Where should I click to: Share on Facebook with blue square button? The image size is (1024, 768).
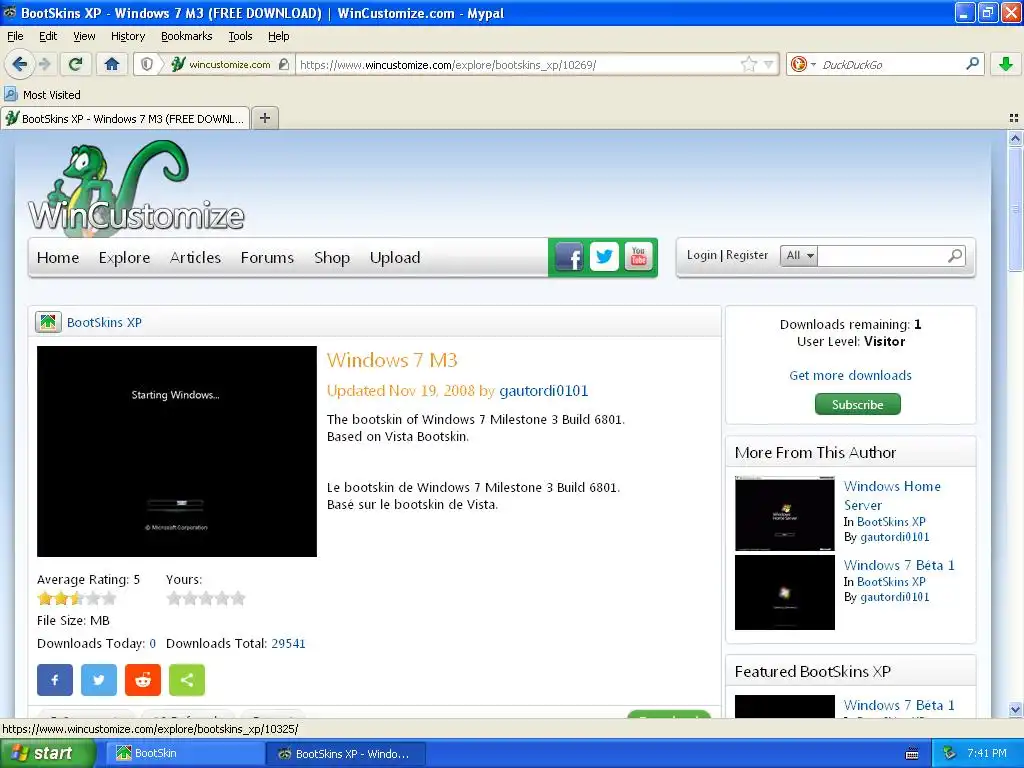click(55, 680)
